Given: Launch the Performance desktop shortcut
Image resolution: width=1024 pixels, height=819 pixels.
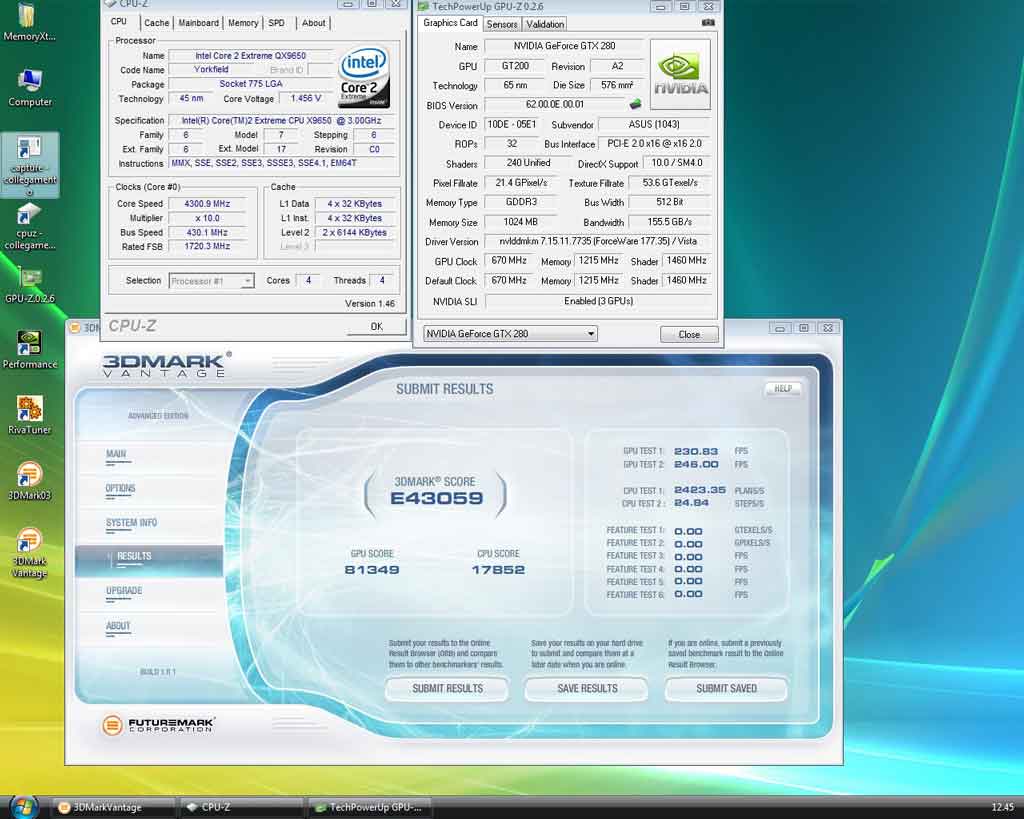Looking at the screenshot, I should pyautogui.click(x=29, y=350).
